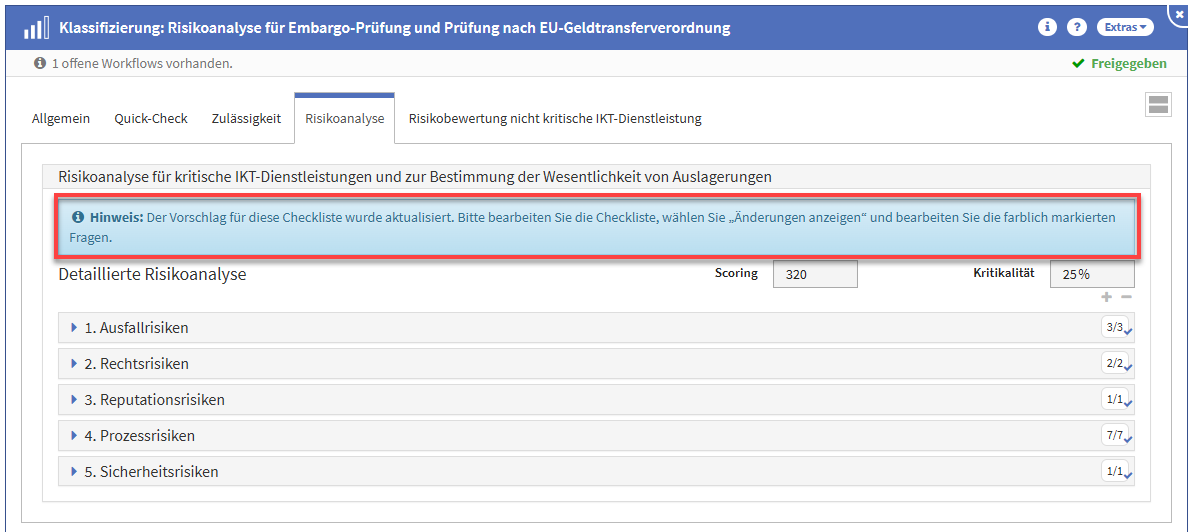This screenshot has height=532, width=1197.
Task: Open the Extras dropdown menu
Action: 1125,27
